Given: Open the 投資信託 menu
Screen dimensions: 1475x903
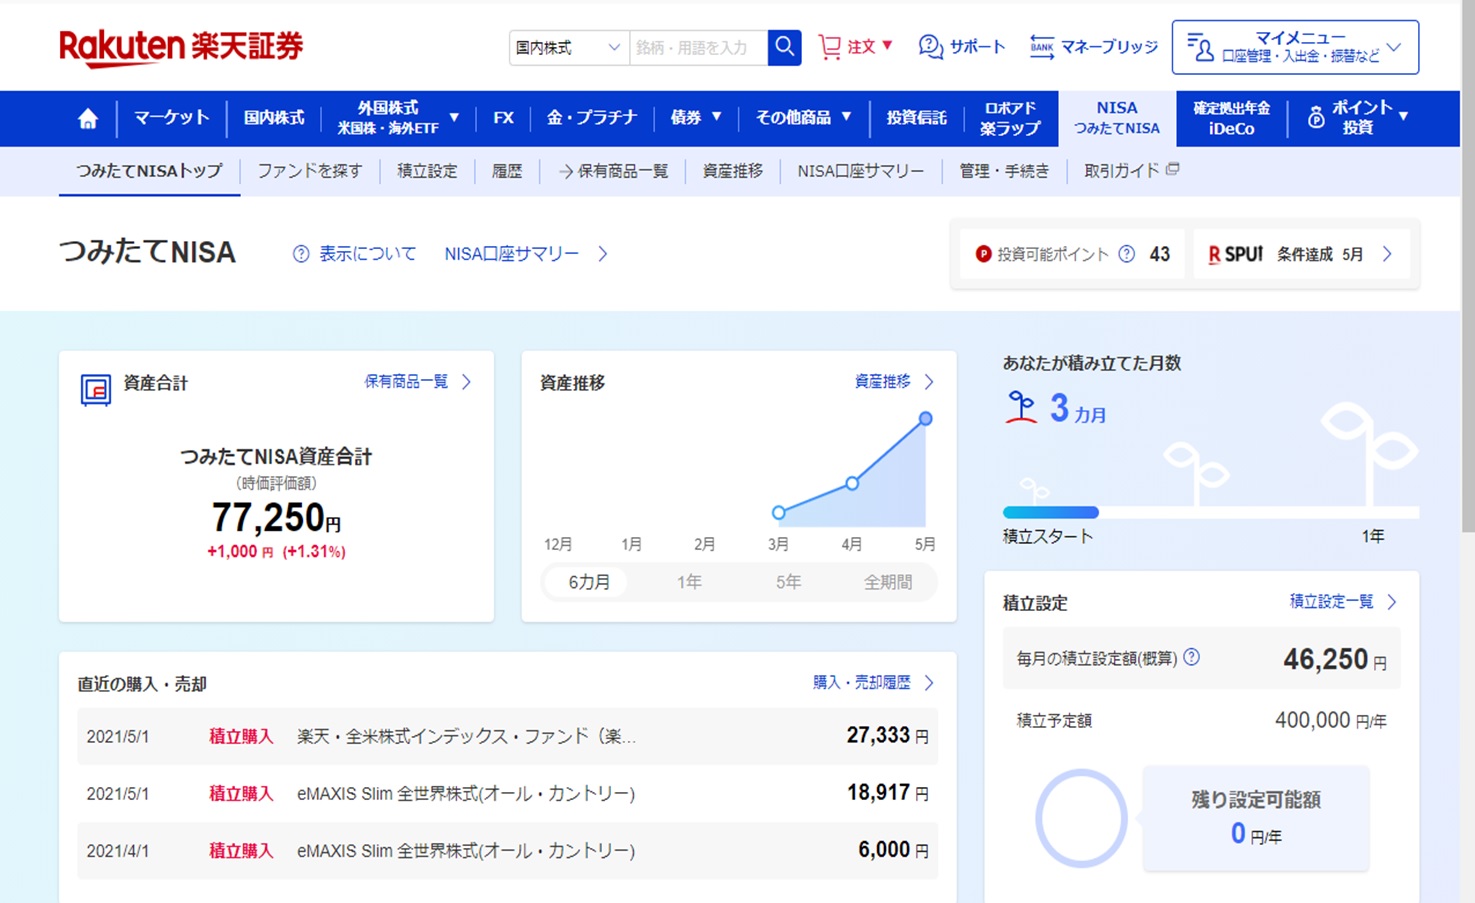Looking at the screenshot, I should coord(916,118).
